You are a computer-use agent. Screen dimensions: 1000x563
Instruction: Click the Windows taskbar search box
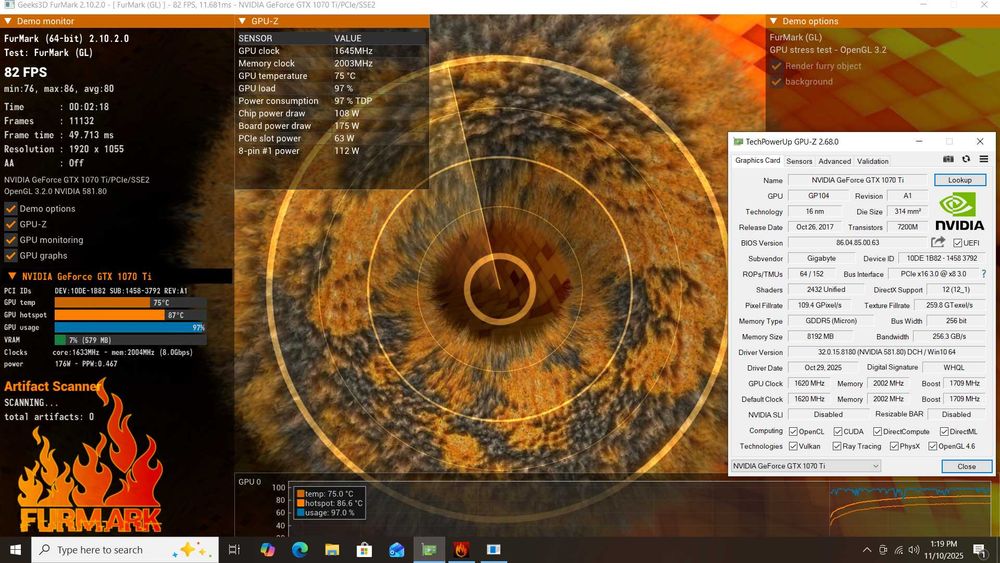[100, 550]
